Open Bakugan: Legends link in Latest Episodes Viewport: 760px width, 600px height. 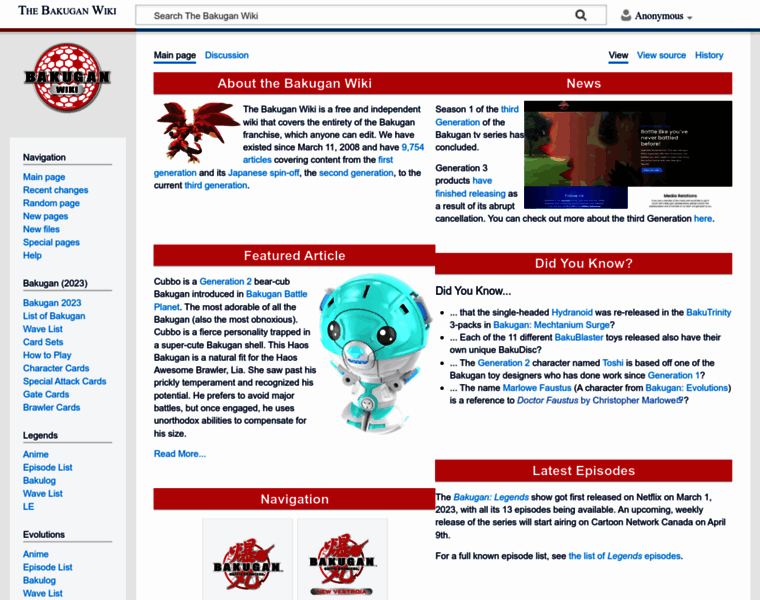[x=491, y=497]
